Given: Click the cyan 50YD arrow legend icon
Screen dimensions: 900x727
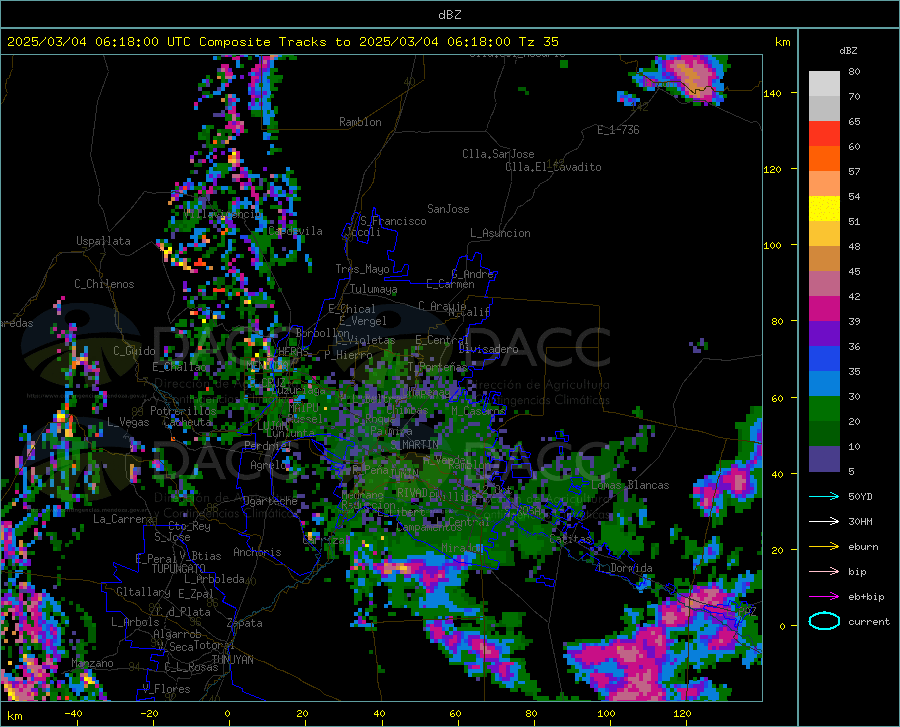Looking at the screenshot, I should (x=824, y=496).
